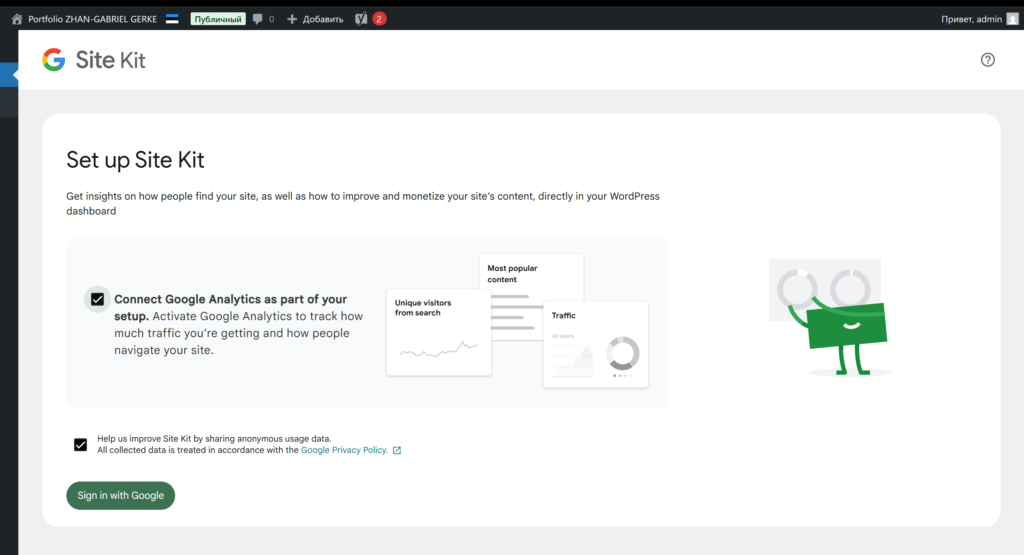Click the home icon in admin bar
1024x555 pixels.
(17, 19)
